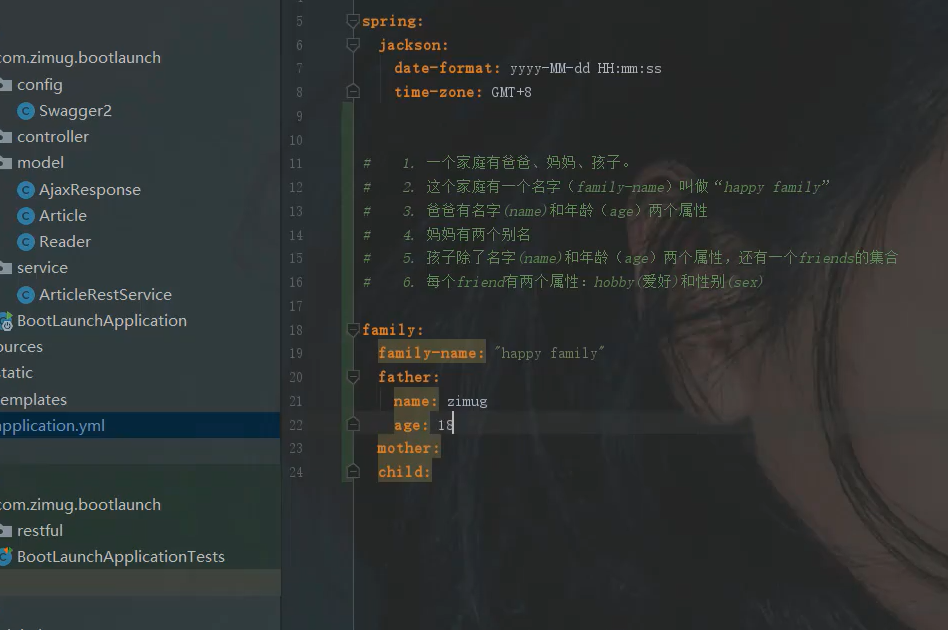Image resolution: width=948 pixels, height=630 pixels.
Task: Click the "happy family" value
Action: tap(549, 353)
